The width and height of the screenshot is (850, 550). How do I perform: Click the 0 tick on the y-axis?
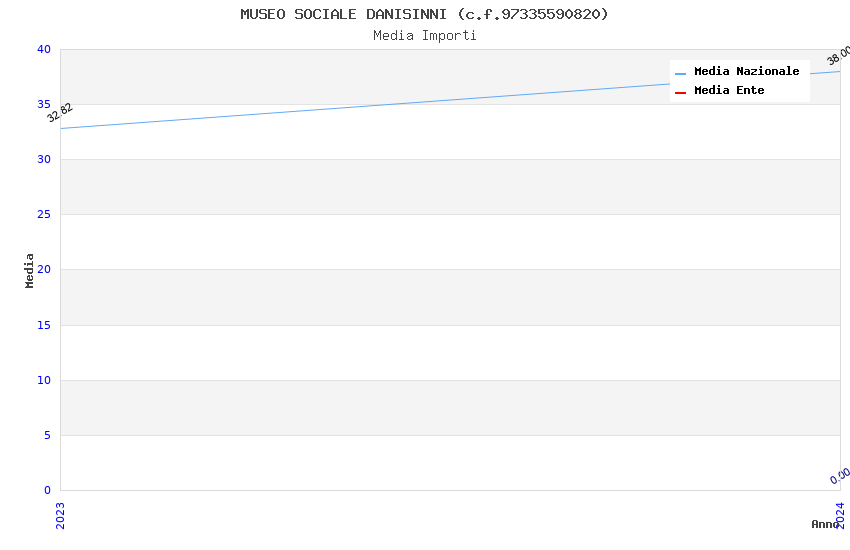(47, 490)
